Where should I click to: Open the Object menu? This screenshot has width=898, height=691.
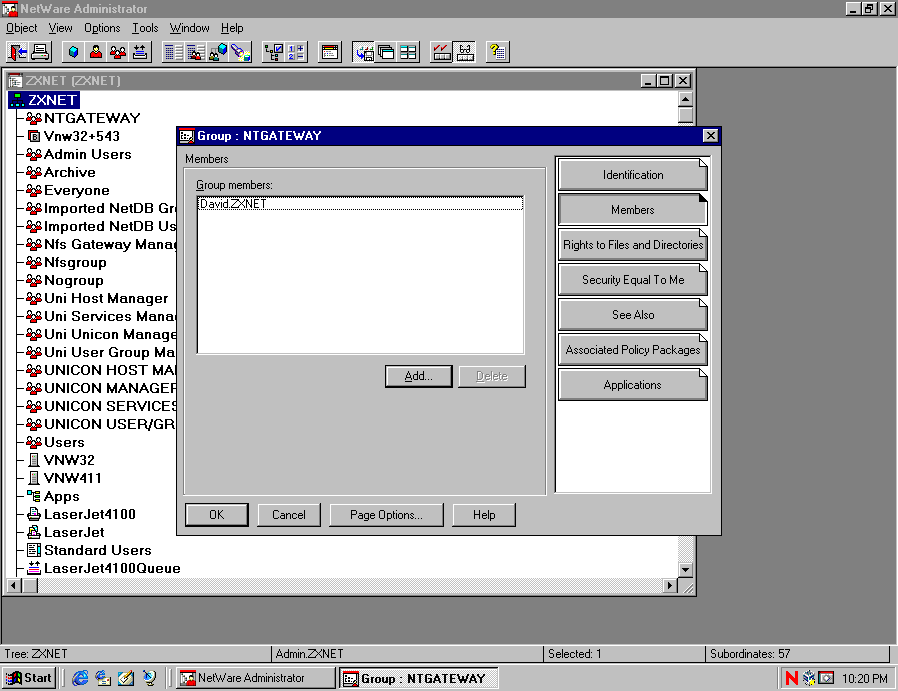(22, 28)
